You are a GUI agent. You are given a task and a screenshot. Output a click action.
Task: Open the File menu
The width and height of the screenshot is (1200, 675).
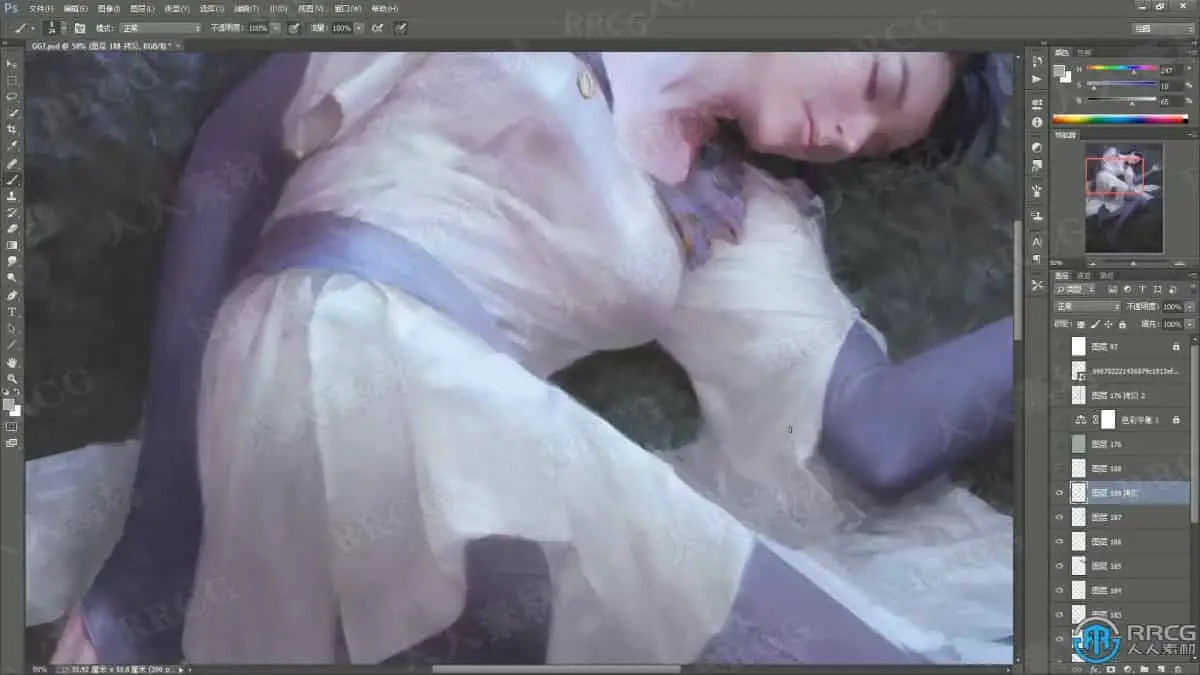[41, 8]
